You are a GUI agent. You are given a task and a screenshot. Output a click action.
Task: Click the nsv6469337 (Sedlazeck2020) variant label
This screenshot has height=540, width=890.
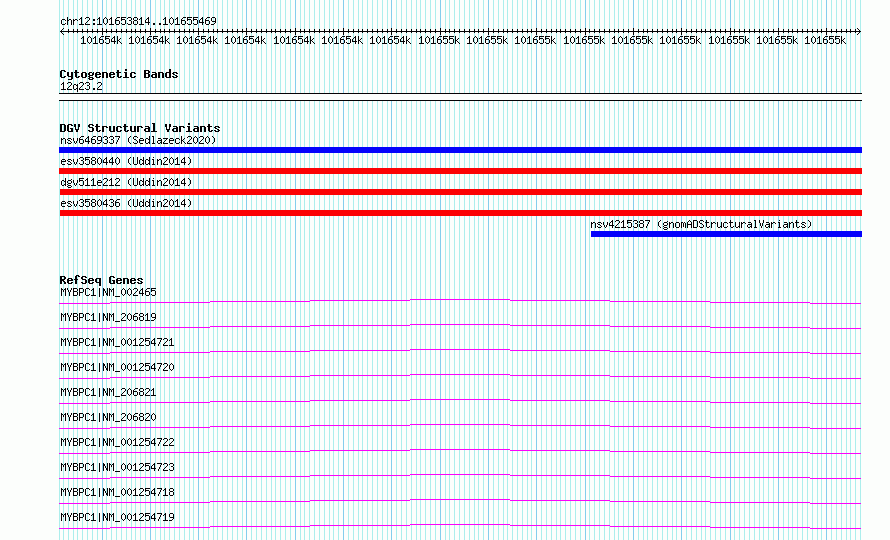point(138,140)
